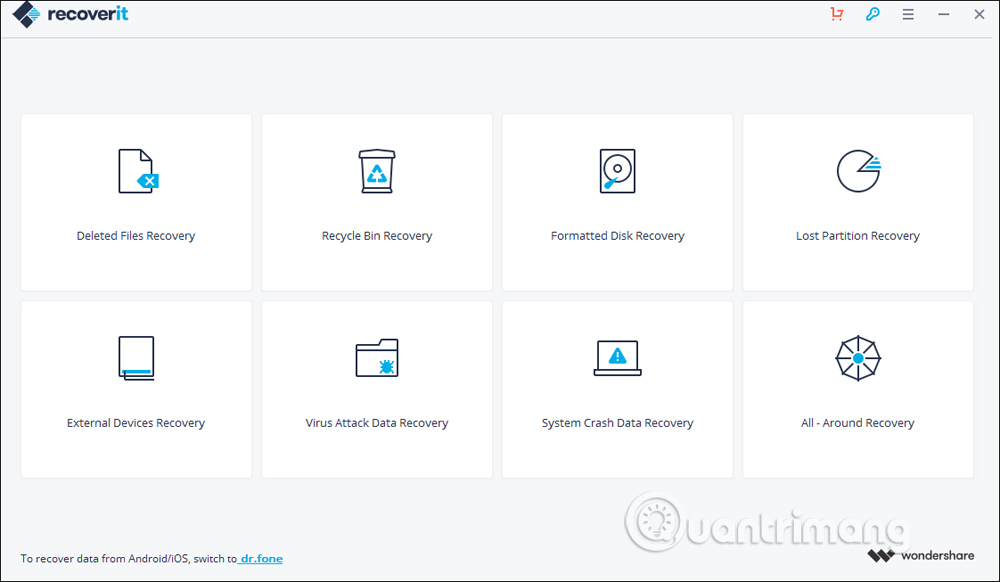This screenshot has width=1000, height=582.
Task: Click the External Devices Recovery label
Action: [136, 422]
